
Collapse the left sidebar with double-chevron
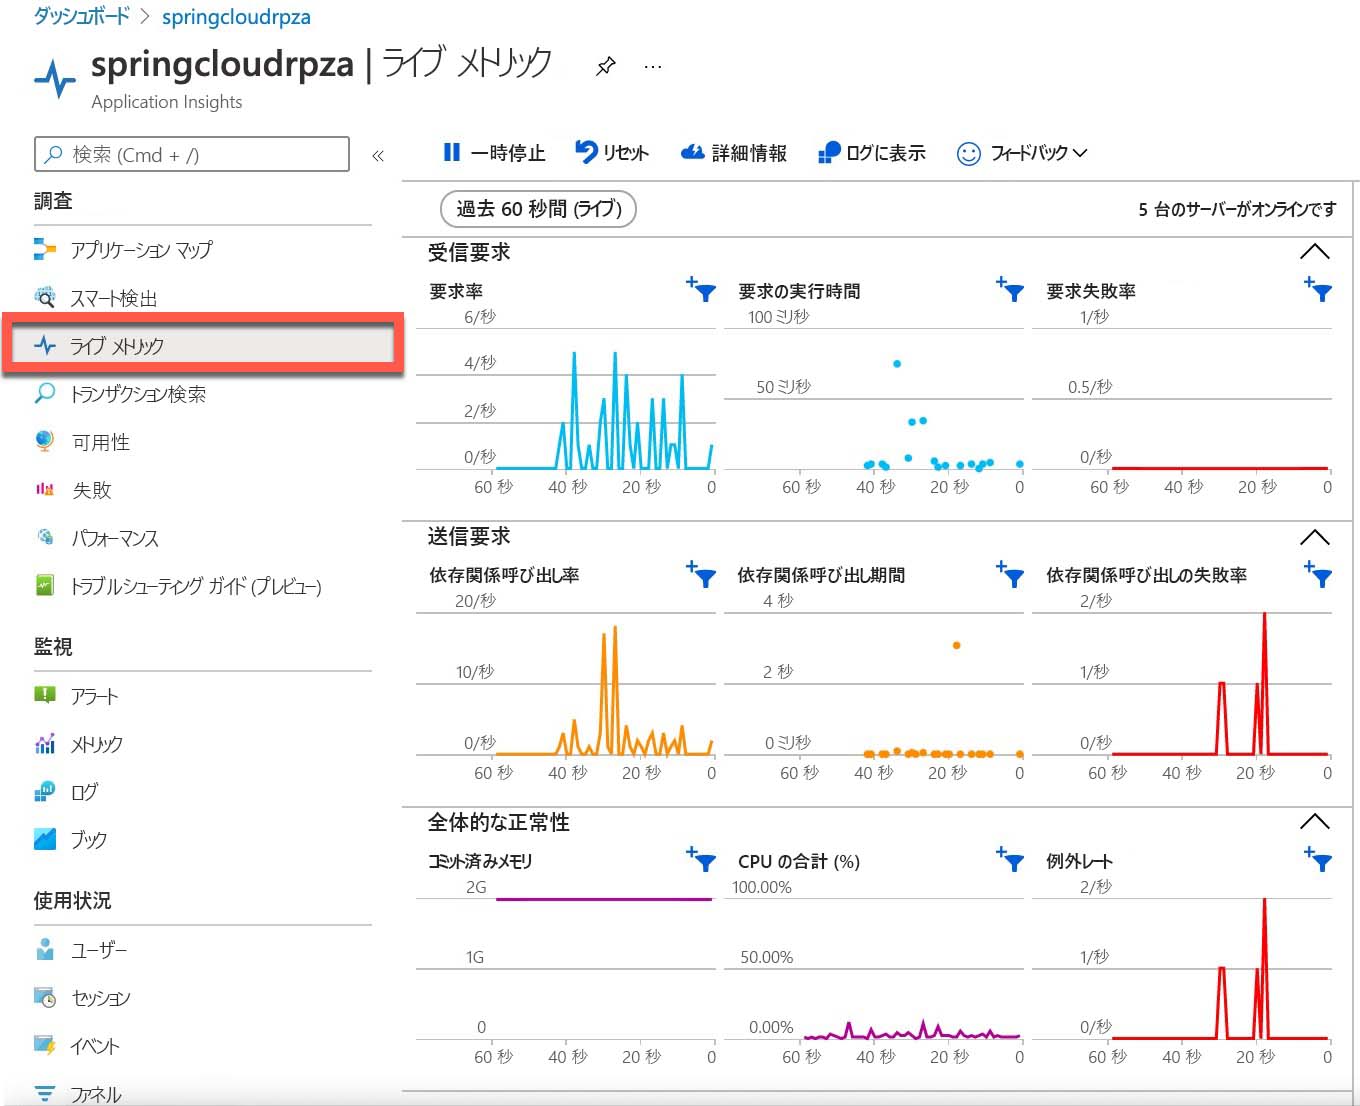pyautogui.click(x=378, y=155)
